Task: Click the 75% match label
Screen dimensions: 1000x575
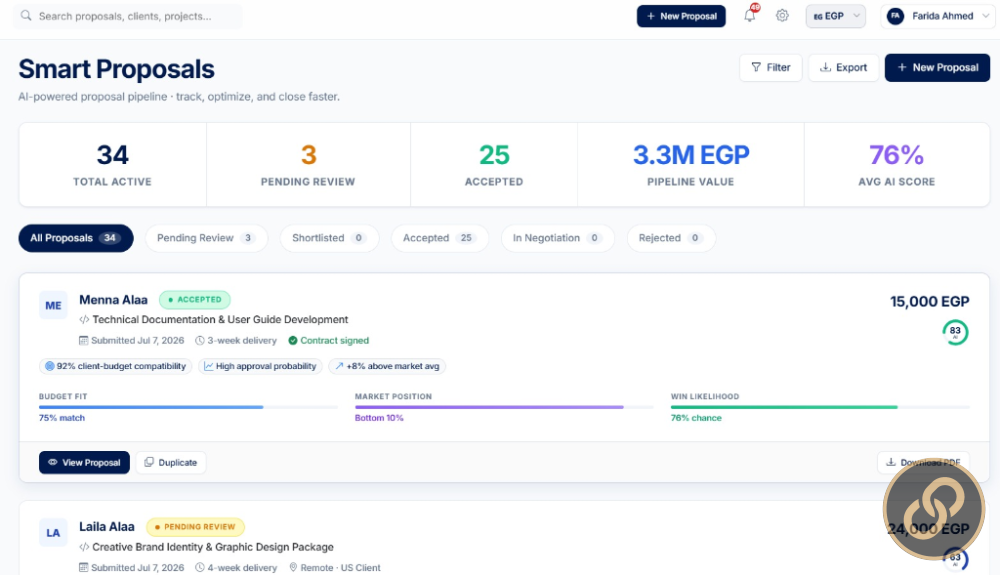Action: 62,418
